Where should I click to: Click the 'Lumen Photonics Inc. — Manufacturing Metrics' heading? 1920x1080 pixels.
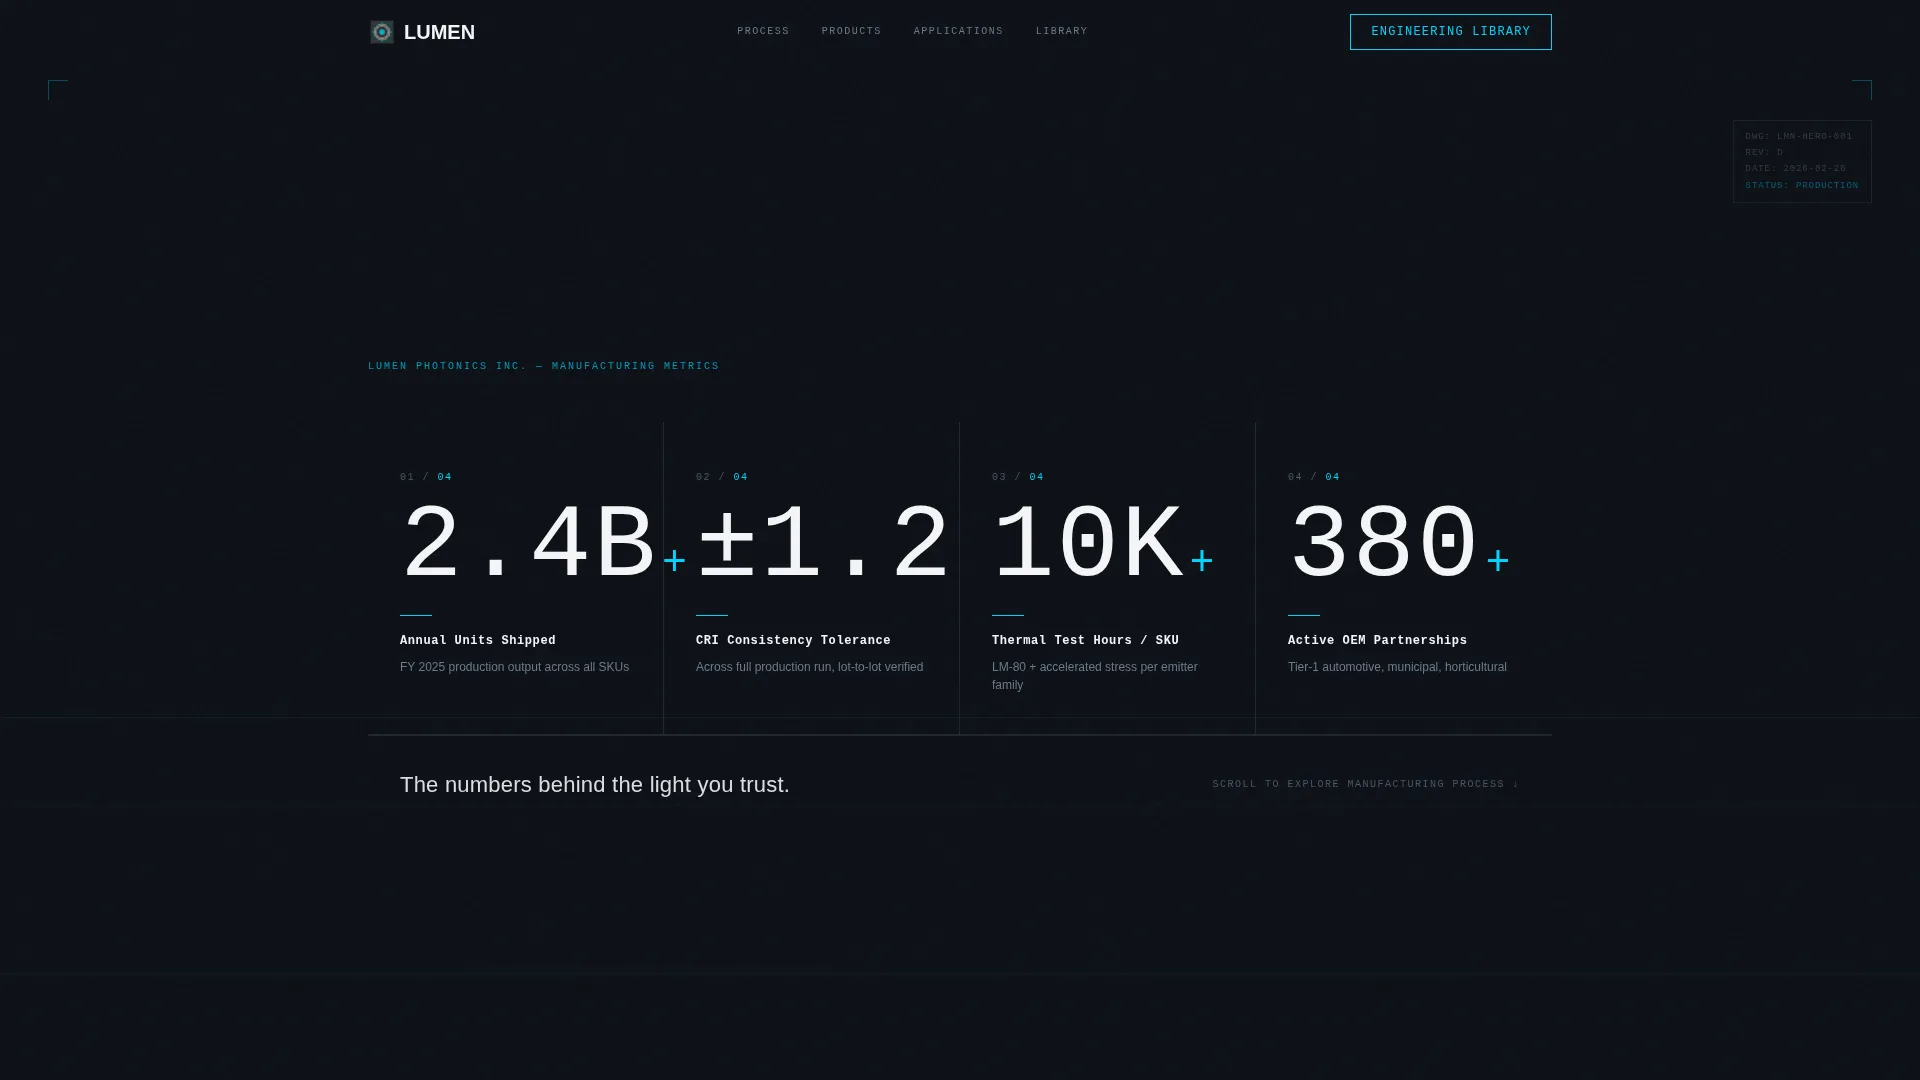(x=543, y=367)
